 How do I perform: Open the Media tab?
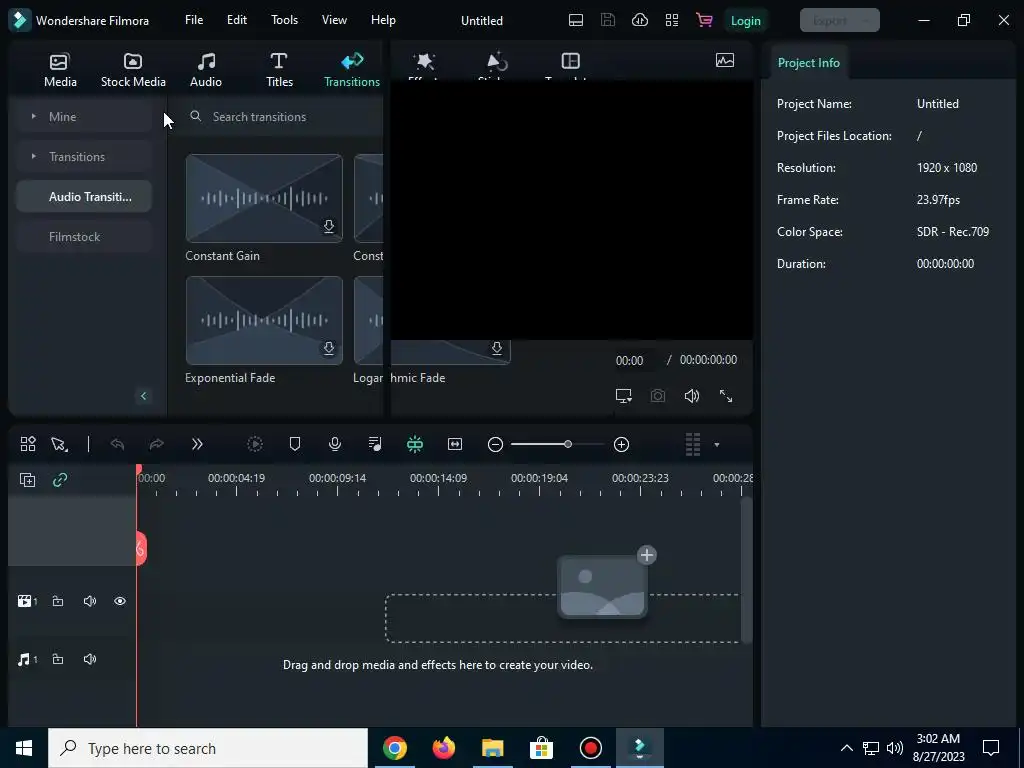(60, 70)
